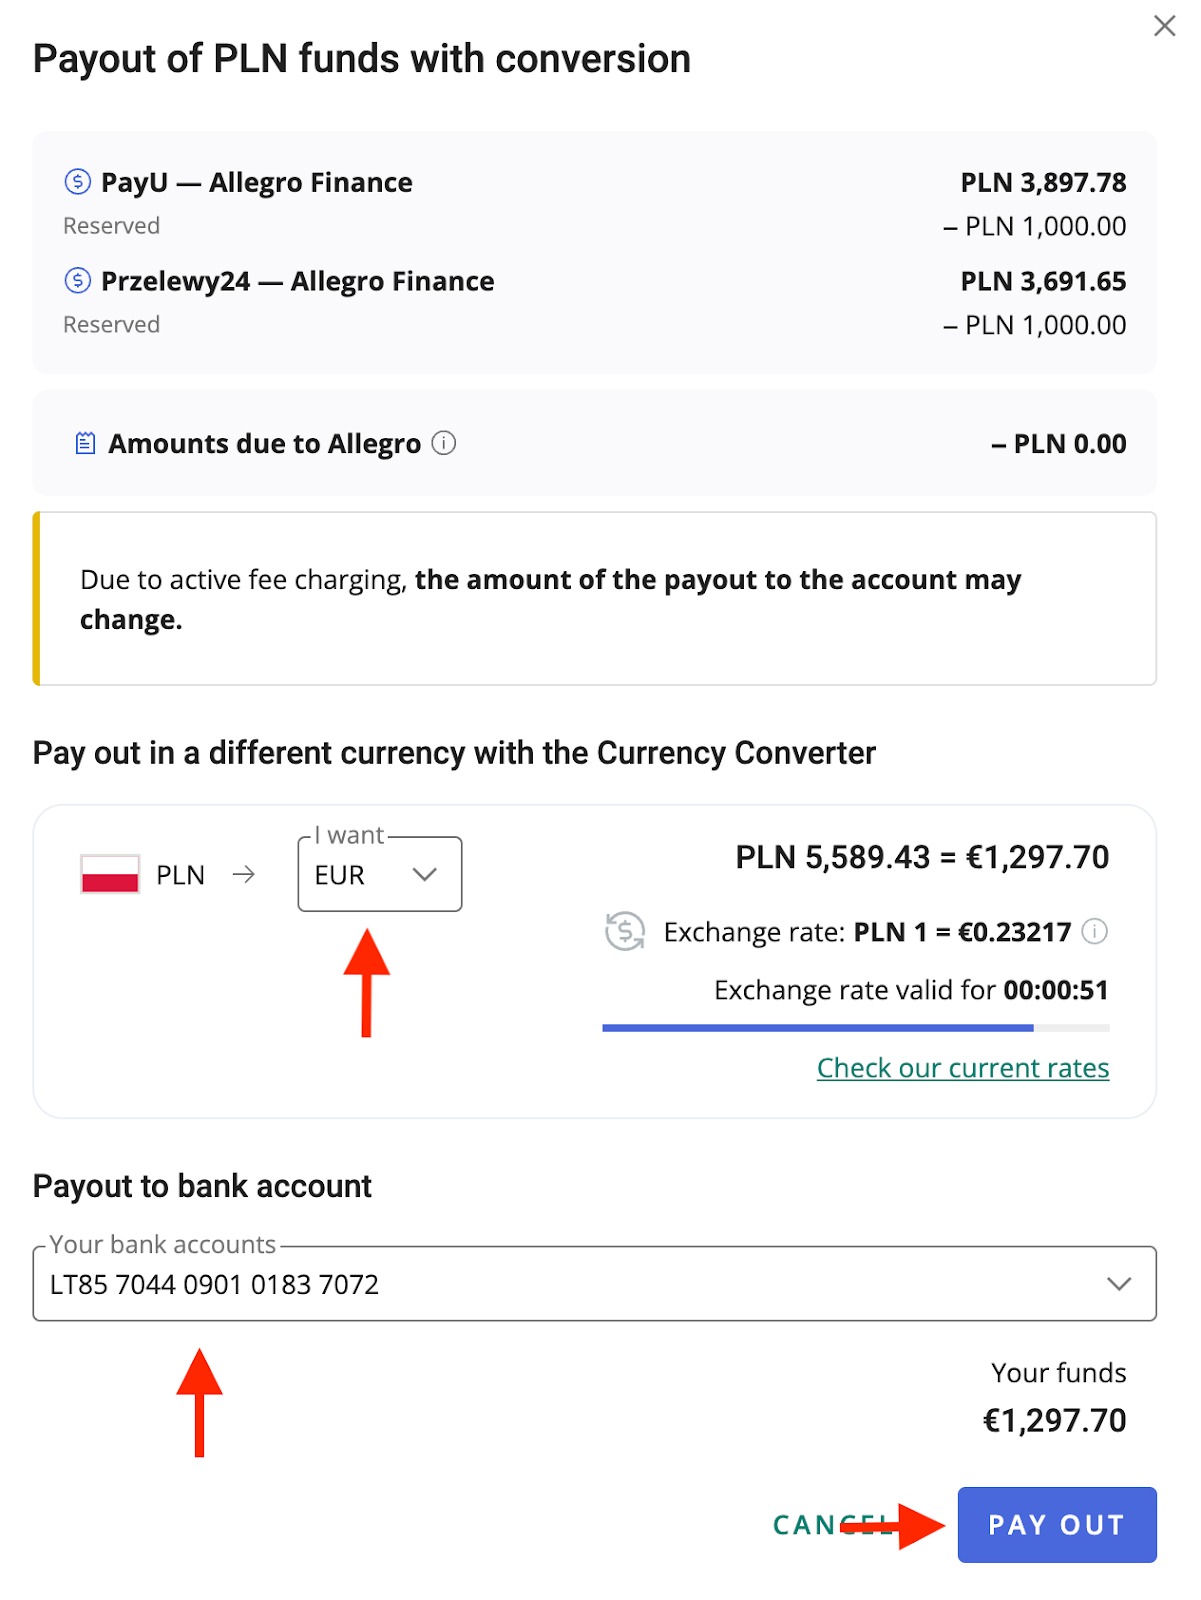
Task: Click the fee charging warning notice
Action: pyautogui.click(x=595, y=599)
